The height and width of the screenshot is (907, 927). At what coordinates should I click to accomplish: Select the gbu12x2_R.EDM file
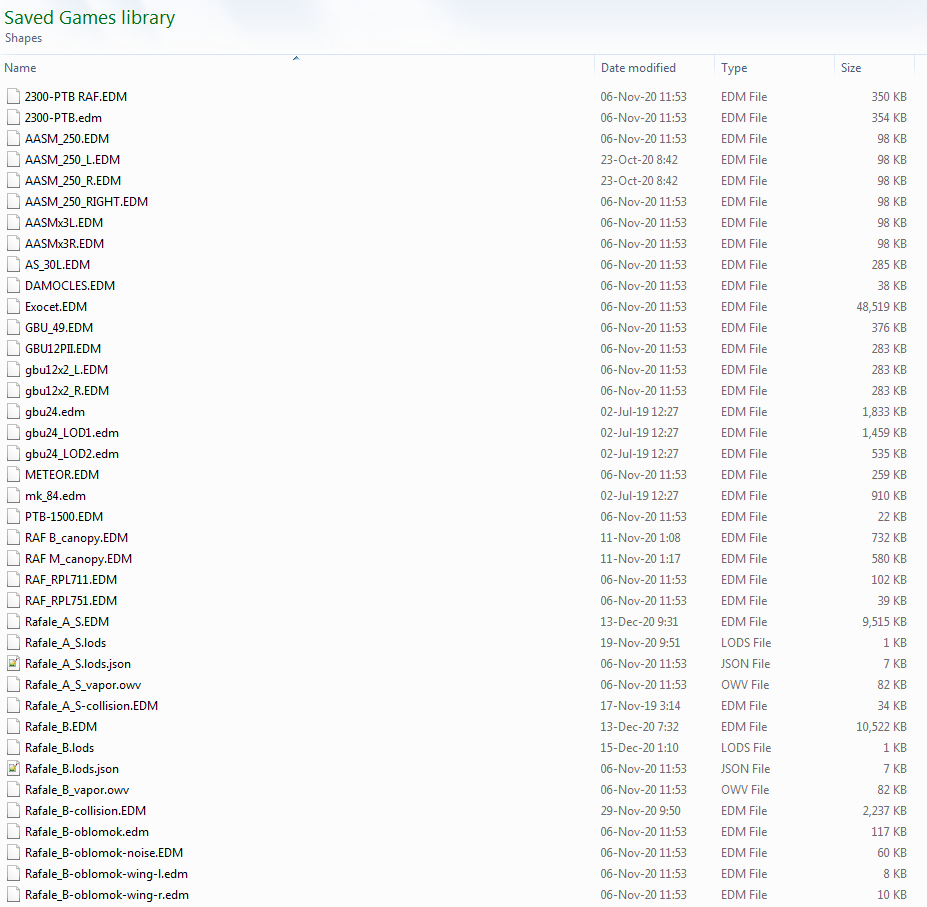67,390
